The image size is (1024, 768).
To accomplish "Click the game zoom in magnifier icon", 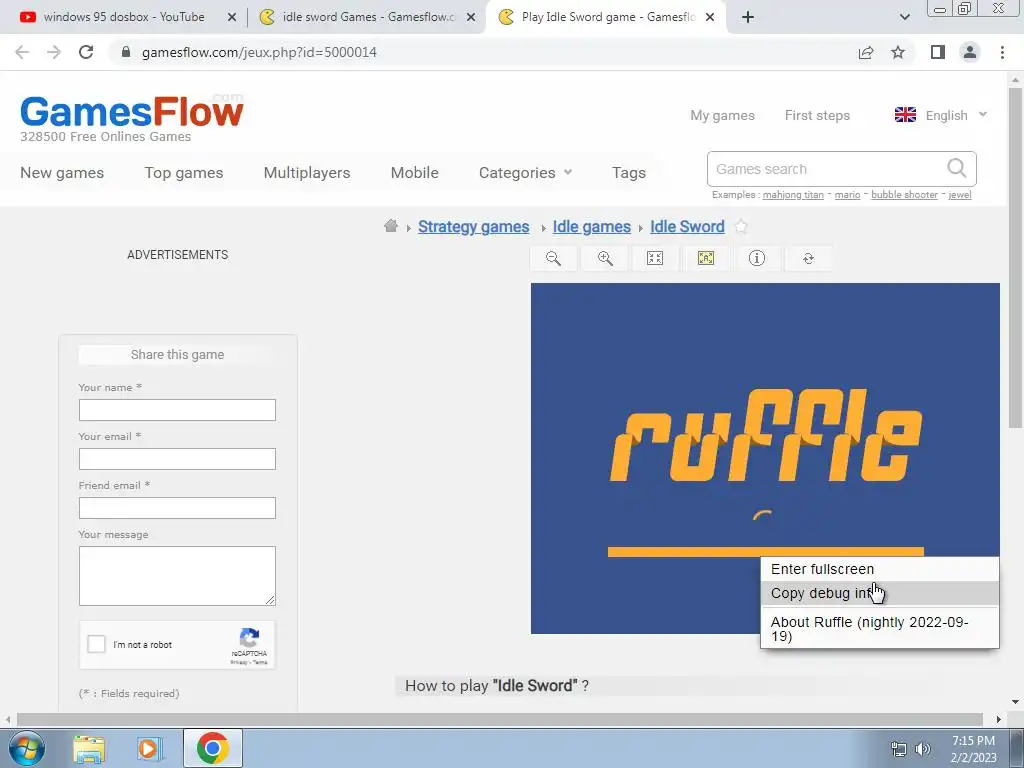I will [605, 259].
